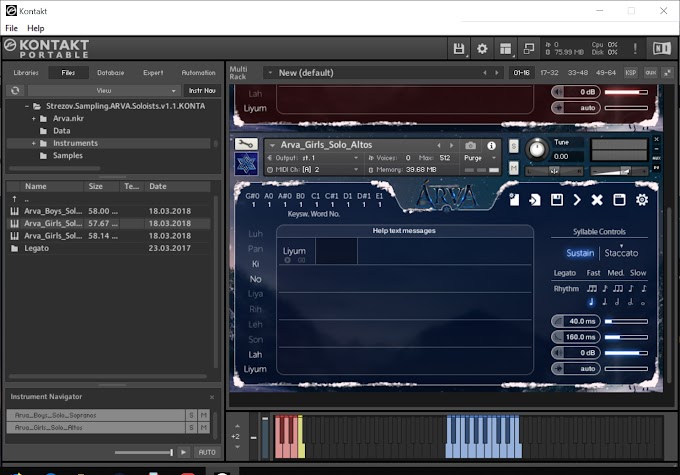Adjust the 40.0 ms slider
The height and width of the screenshot is (475, 680).
pos(626,321)
